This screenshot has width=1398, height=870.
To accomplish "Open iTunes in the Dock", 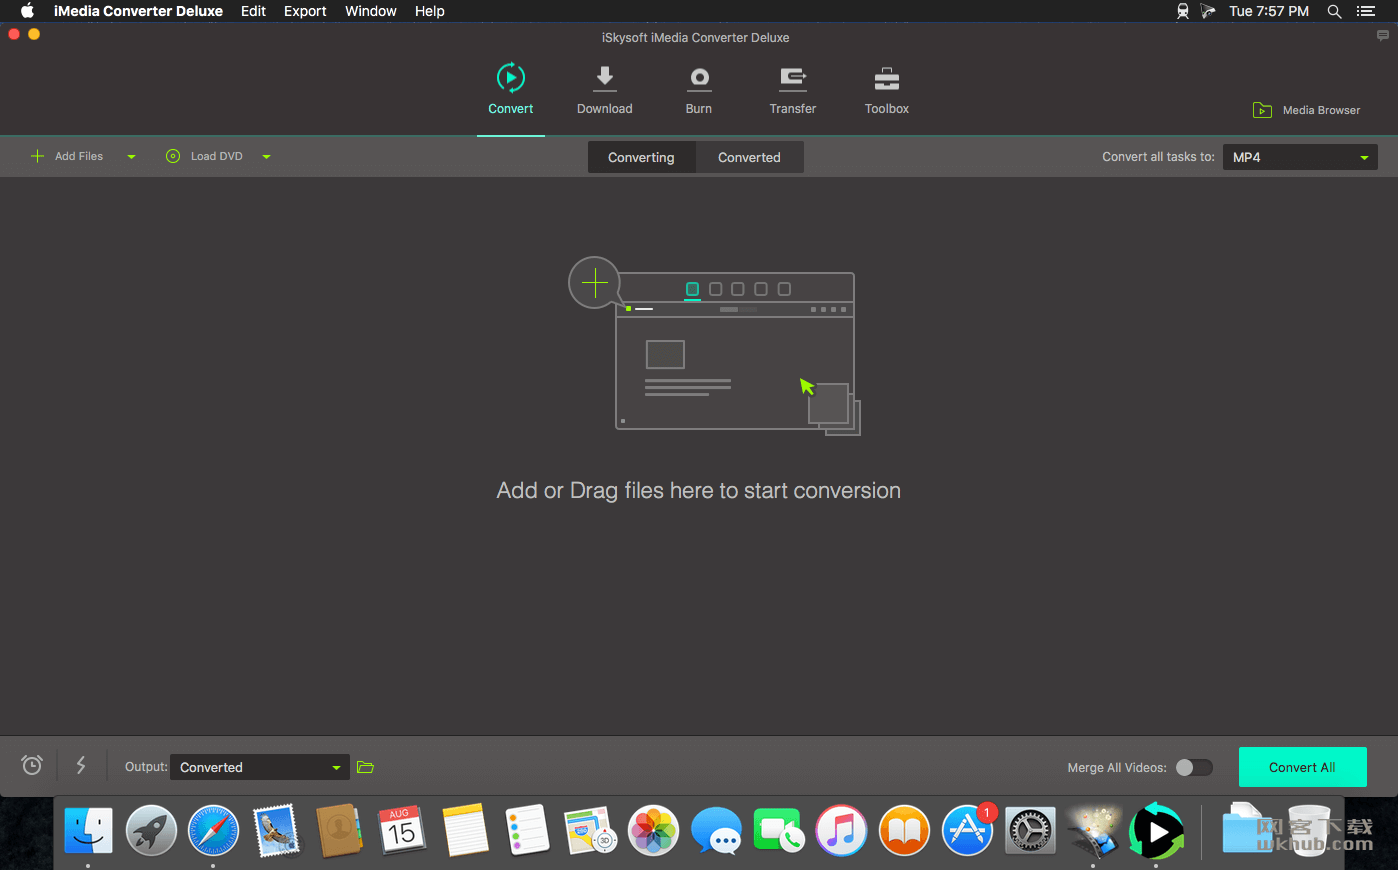I will pyautogui.click(x=841, y=831).
